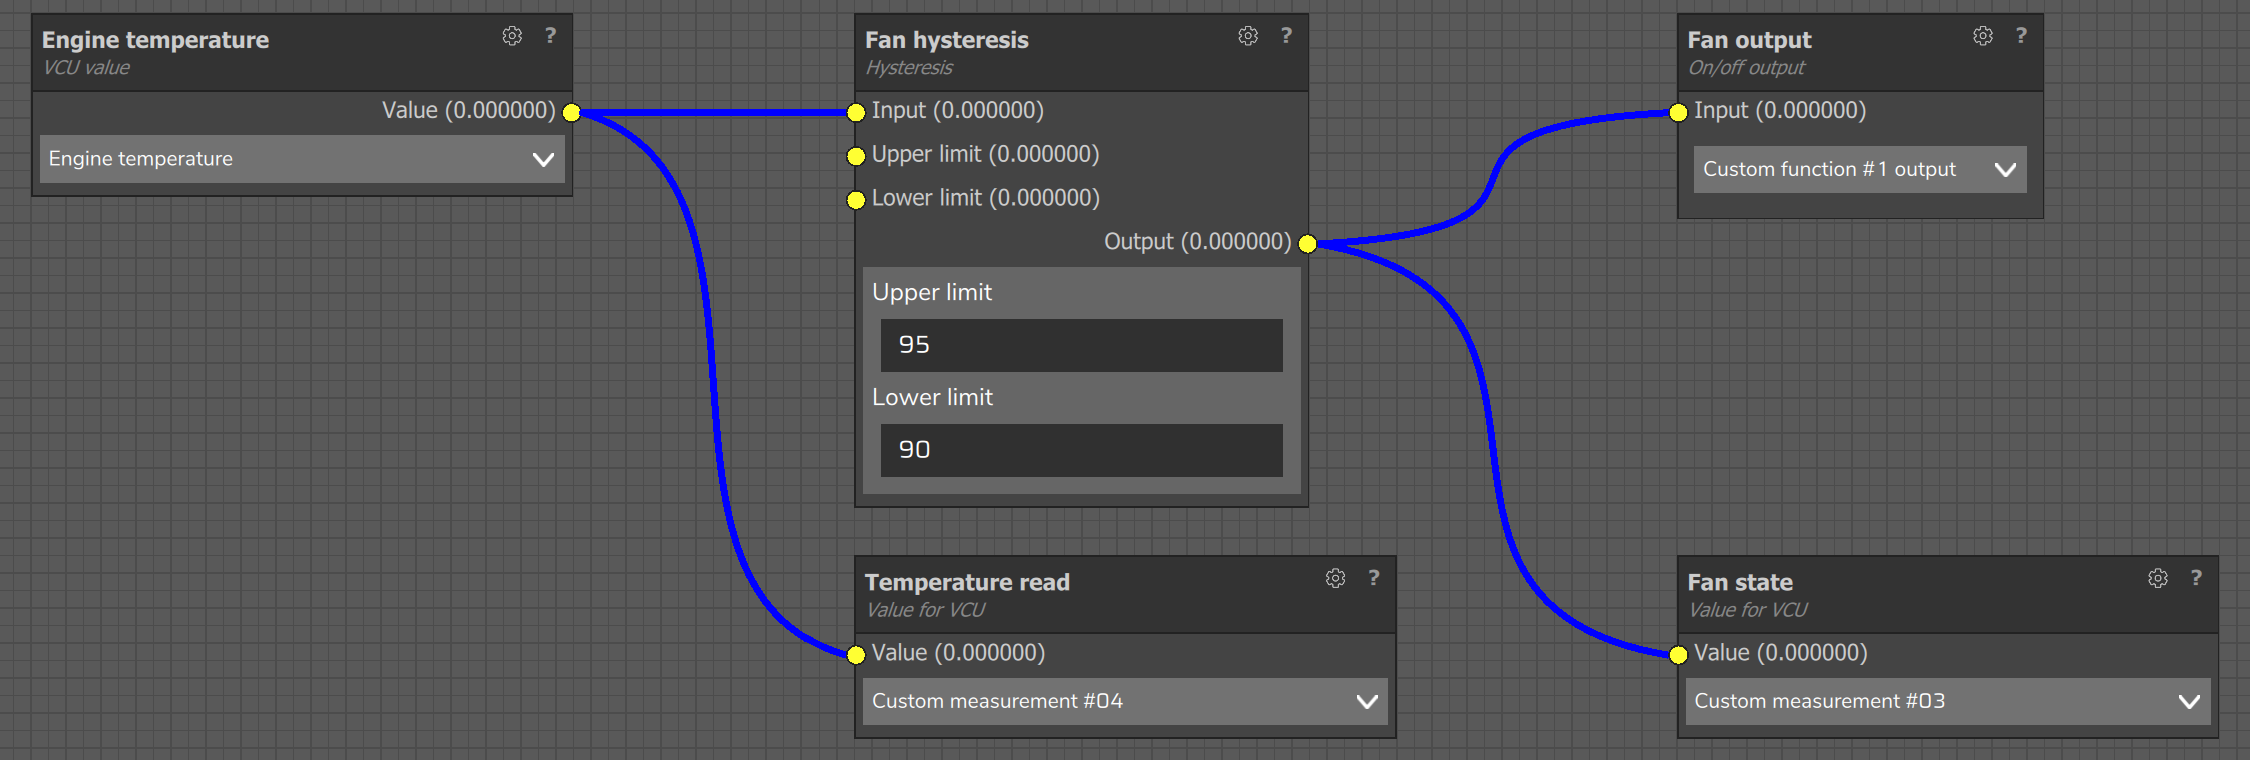Open settings gear on Fan hysteresis node
This screenshot has width=2250, height=760.
(1248, 36)
